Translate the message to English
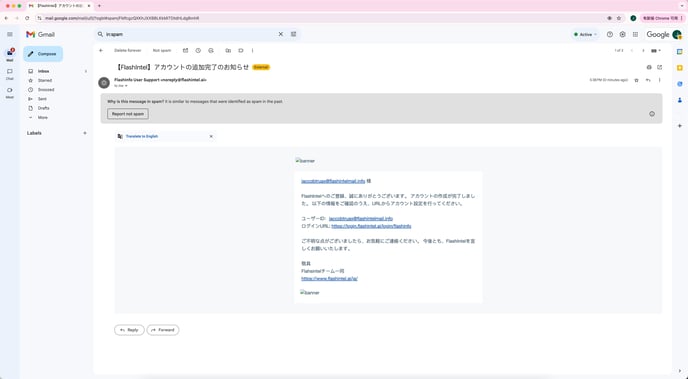 click(142, 136)
